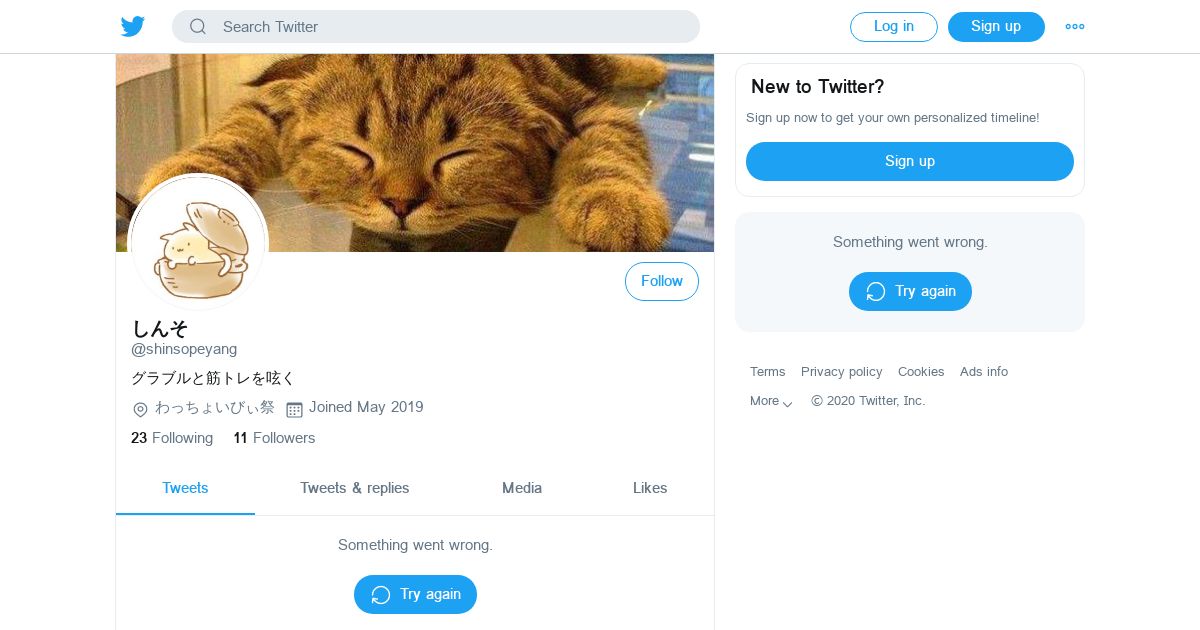1200x630 pixels.
Task: Open the three-dot more options menu
Action: click(1075, 27)
